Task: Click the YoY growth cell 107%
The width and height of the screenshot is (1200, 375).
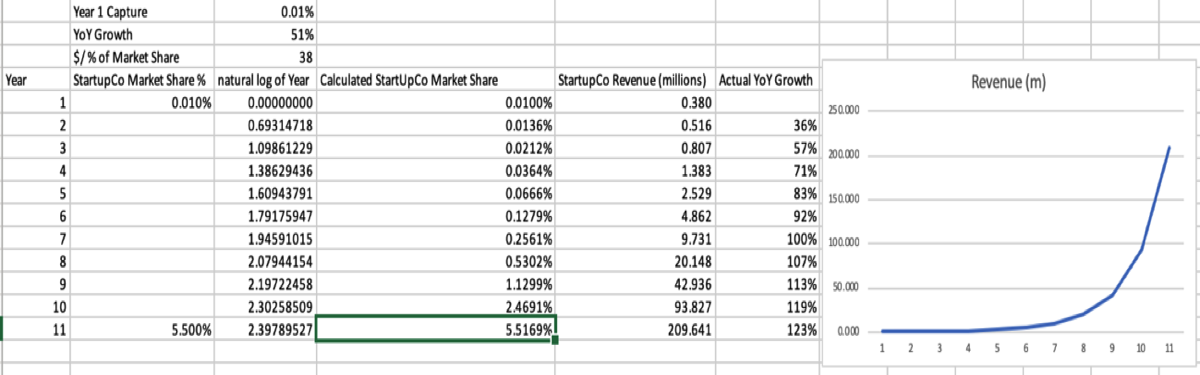Action: click(x=768, y=262)
